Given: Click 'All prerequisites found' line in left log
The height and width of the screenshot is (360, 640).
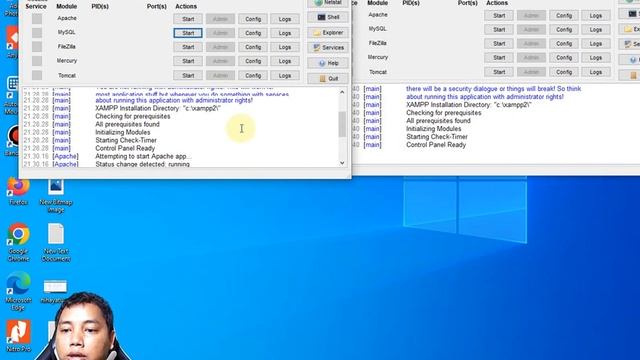Looking at the screenshot, I should tap(127, 124).
